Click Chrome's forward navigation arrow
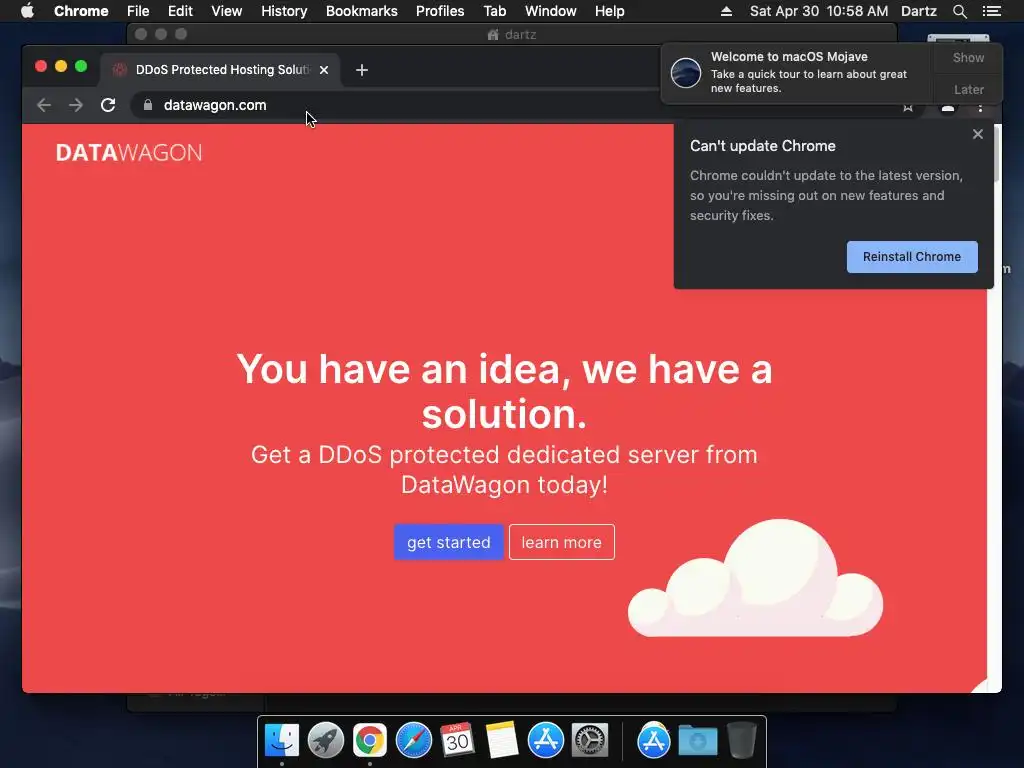The image size is (1024, 768). click(76, 105)
